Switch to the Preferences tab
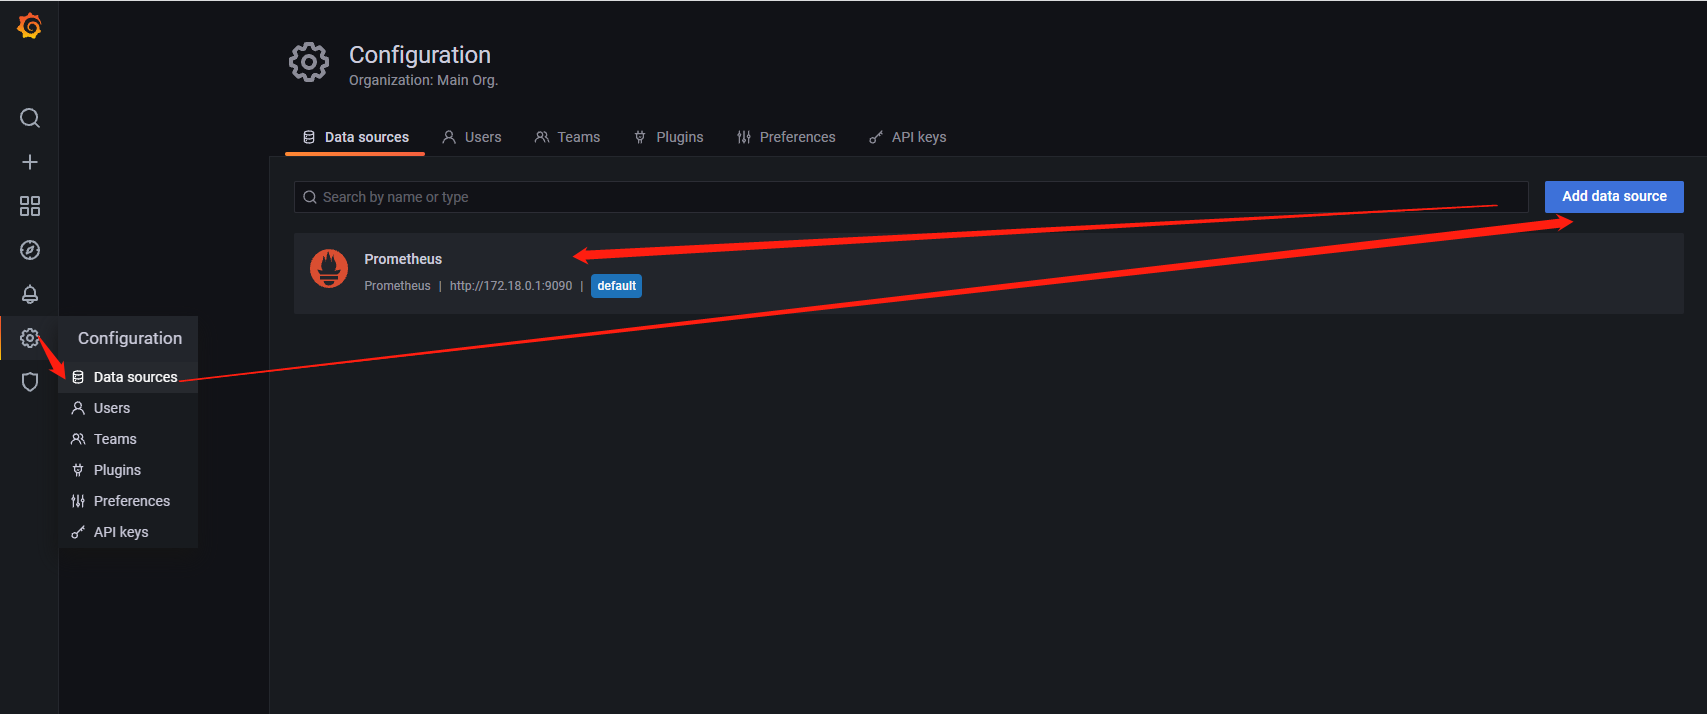 click(786, 137)
